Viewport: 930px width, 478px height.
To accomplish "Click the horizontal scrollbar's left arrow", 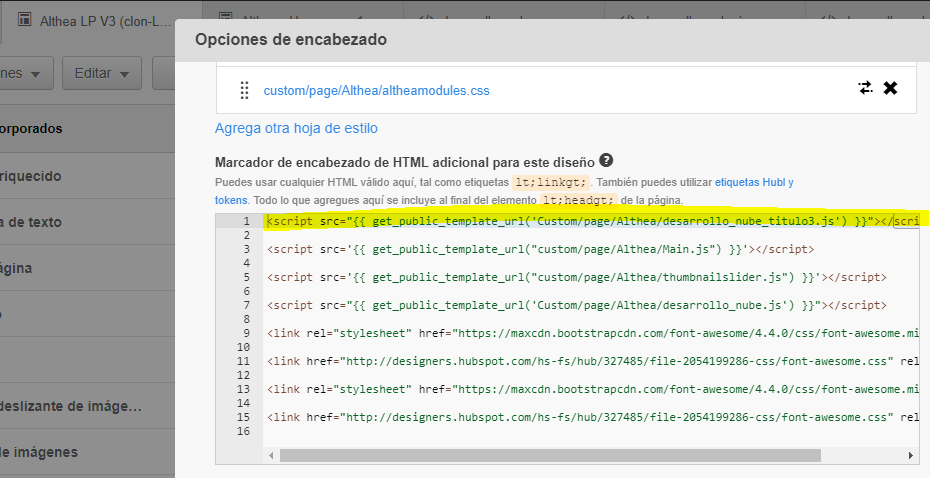I will (271, 455).
